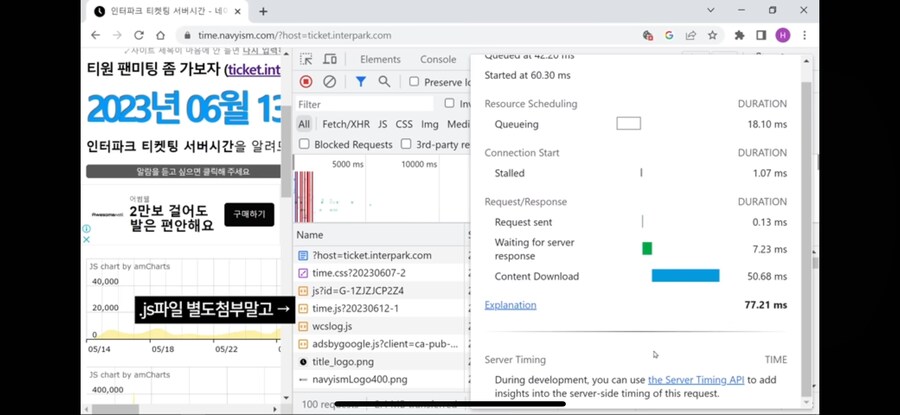The height and width of the screenshot is (415, 900).
Task: Enable Preserve log checkbox
Action: pyautogui.click(x=414, y=82)
